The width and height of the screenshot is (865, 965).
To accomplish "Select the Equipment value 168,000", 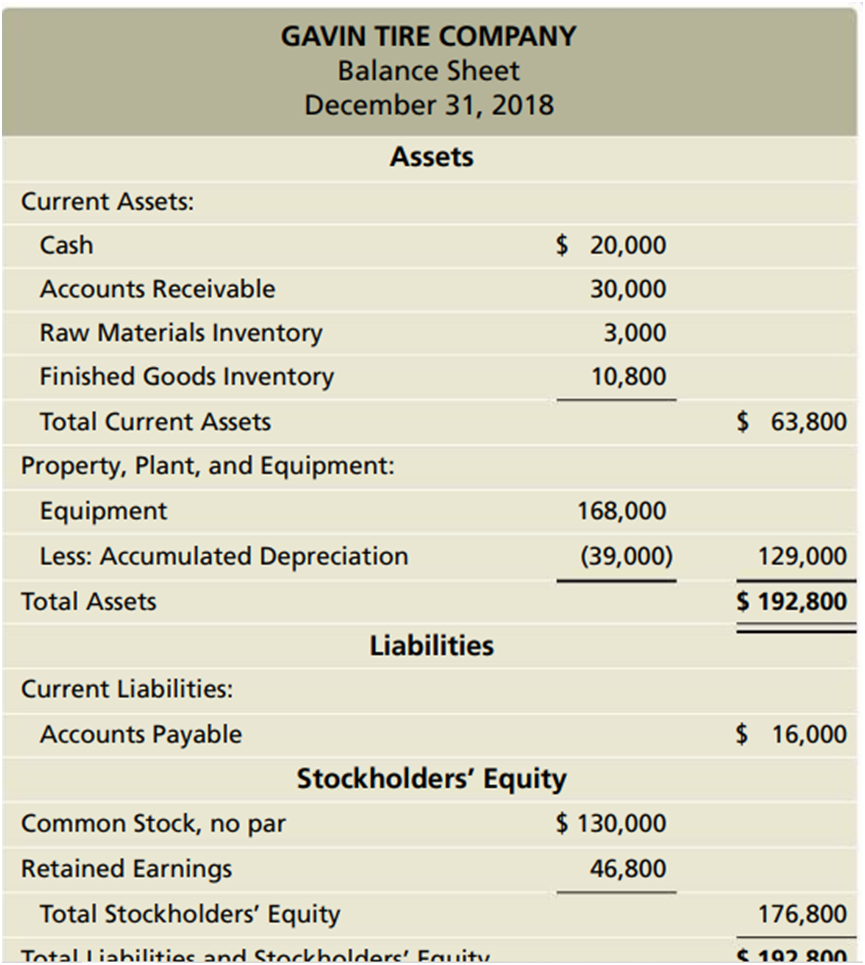I will tap(622, 511).
